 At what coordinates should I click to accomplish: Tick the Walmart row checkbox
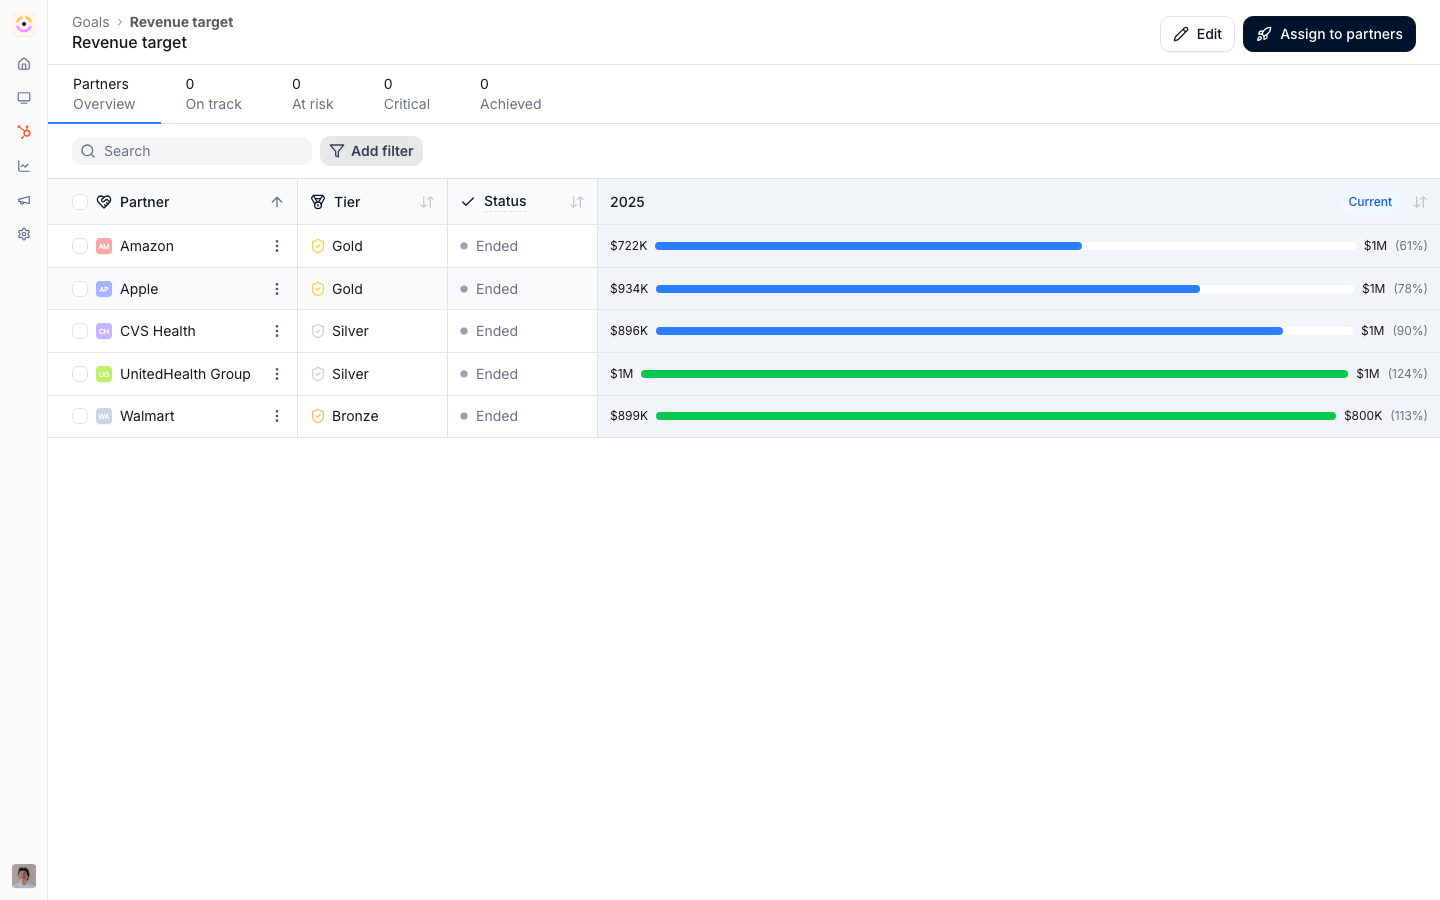pyautogui.click(x=80, y=416)
